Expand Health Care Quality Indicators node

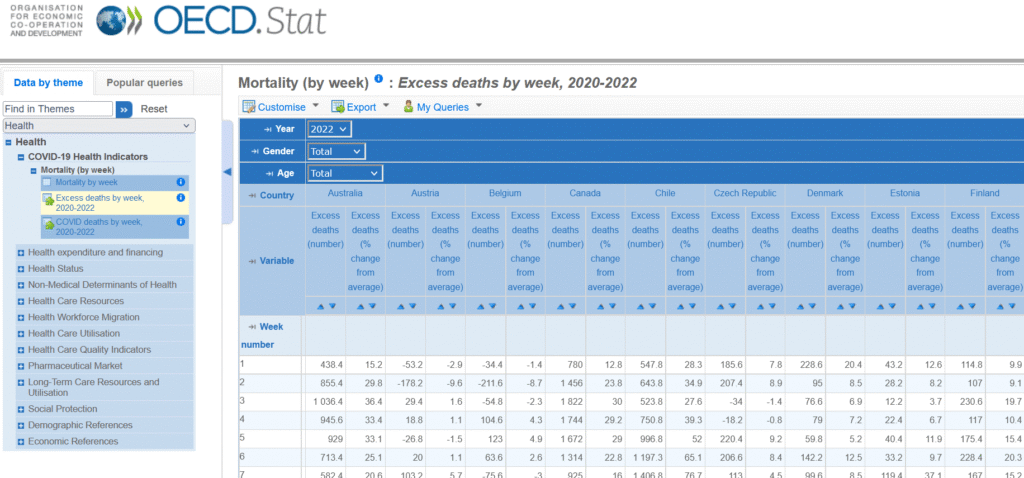tap(21, 351)
